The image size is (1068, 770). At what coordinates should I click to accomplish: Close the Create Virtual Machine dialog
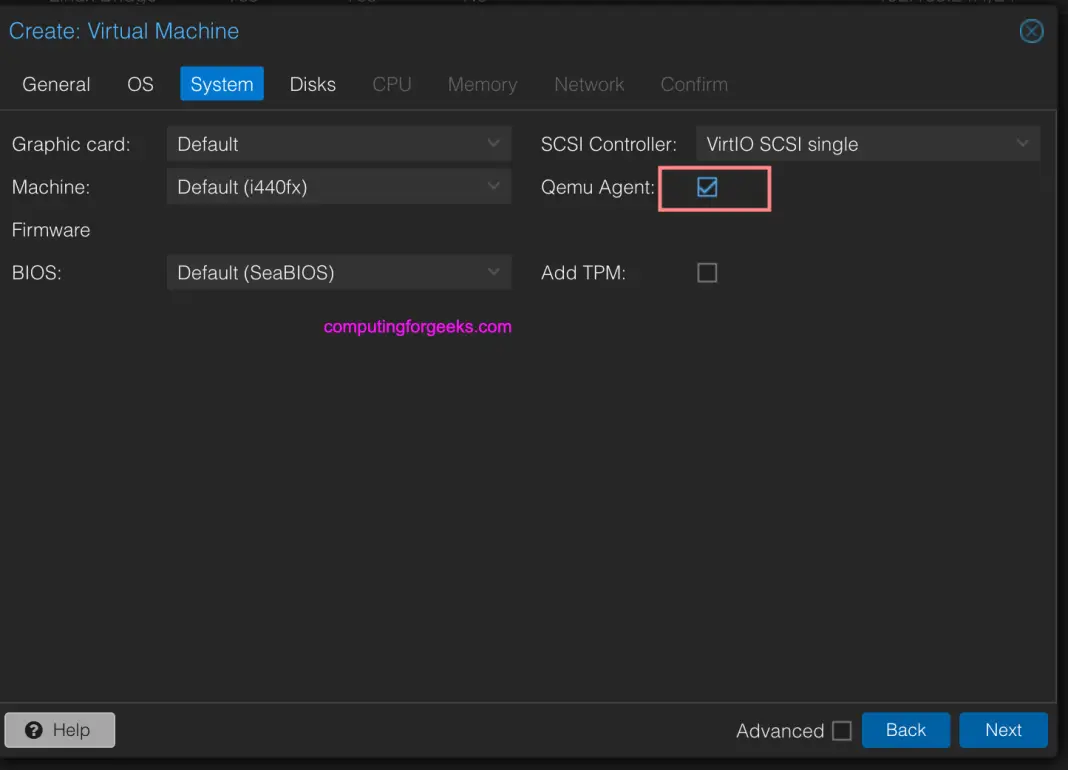click(x=1031, y=31)
